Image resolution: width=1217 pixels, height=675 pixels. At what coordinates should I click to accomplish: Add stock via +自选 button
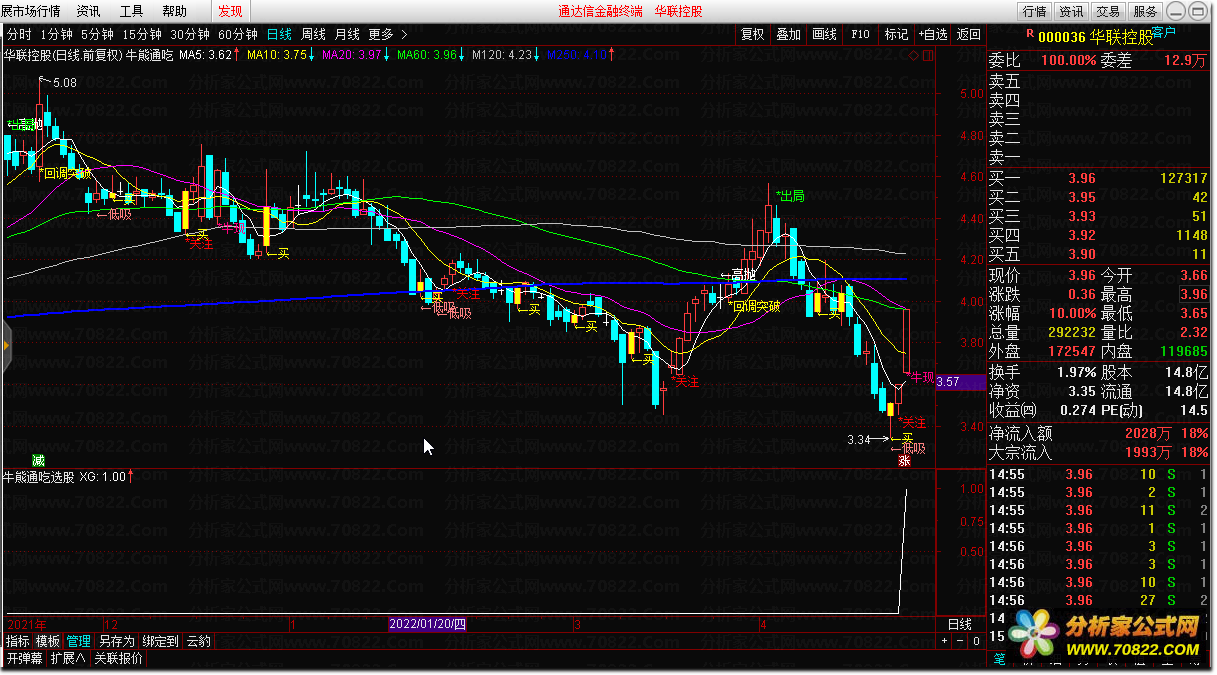tap(933, 34)
